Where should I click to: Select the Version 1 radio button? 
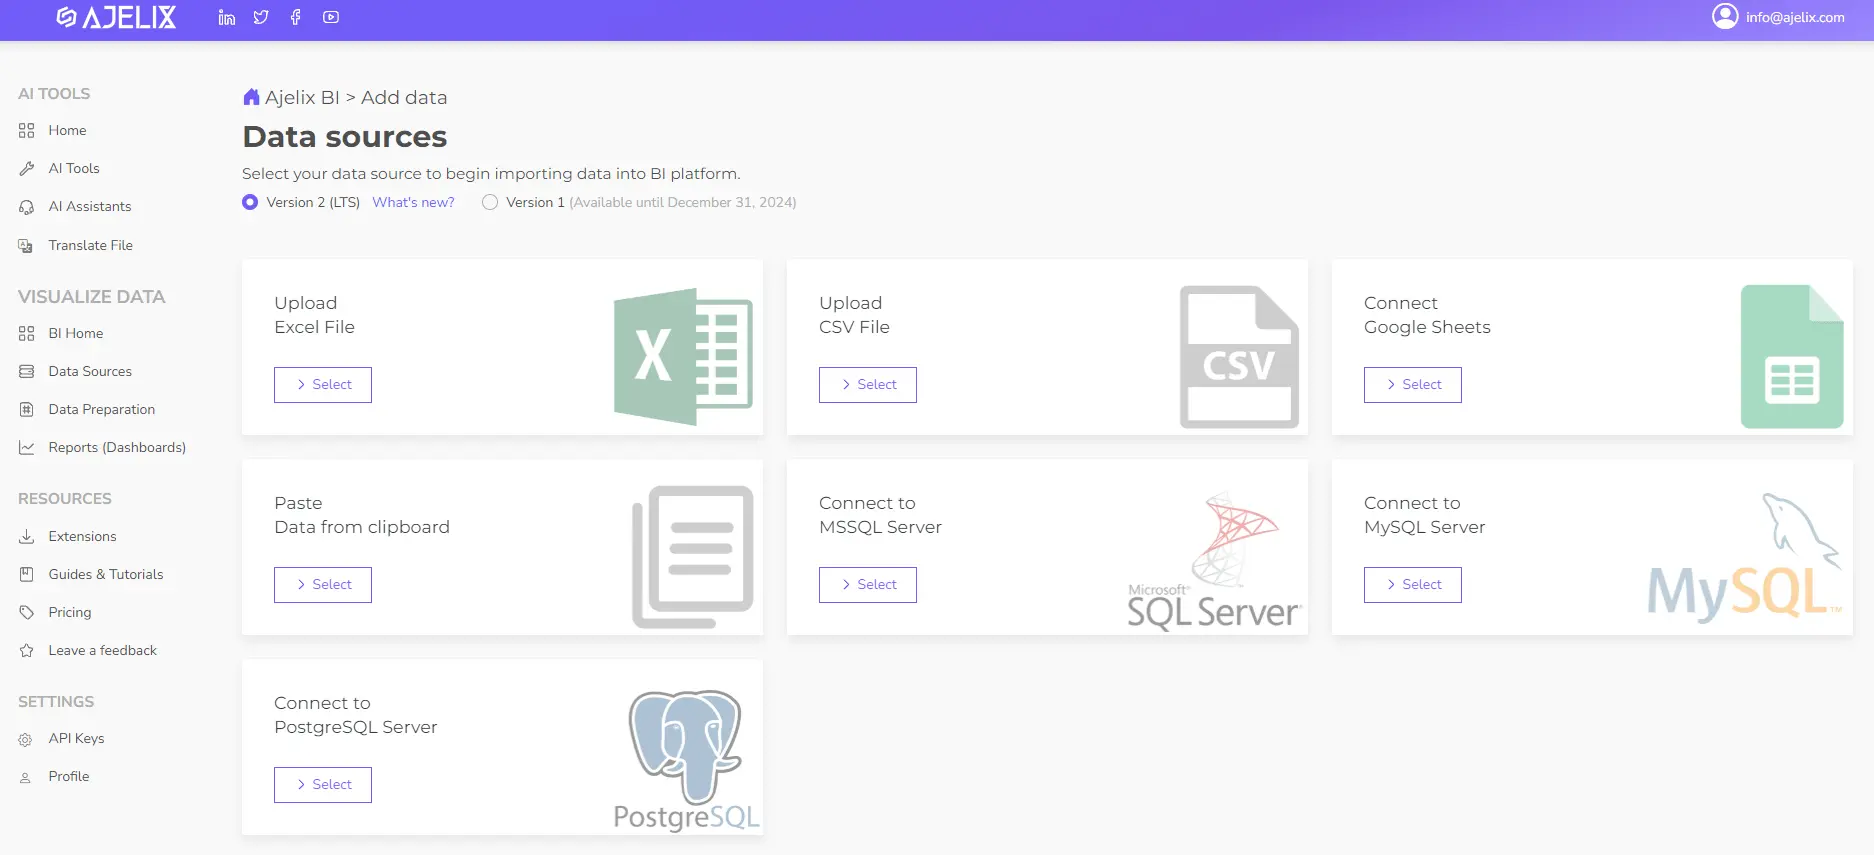[x=490, y=202]
